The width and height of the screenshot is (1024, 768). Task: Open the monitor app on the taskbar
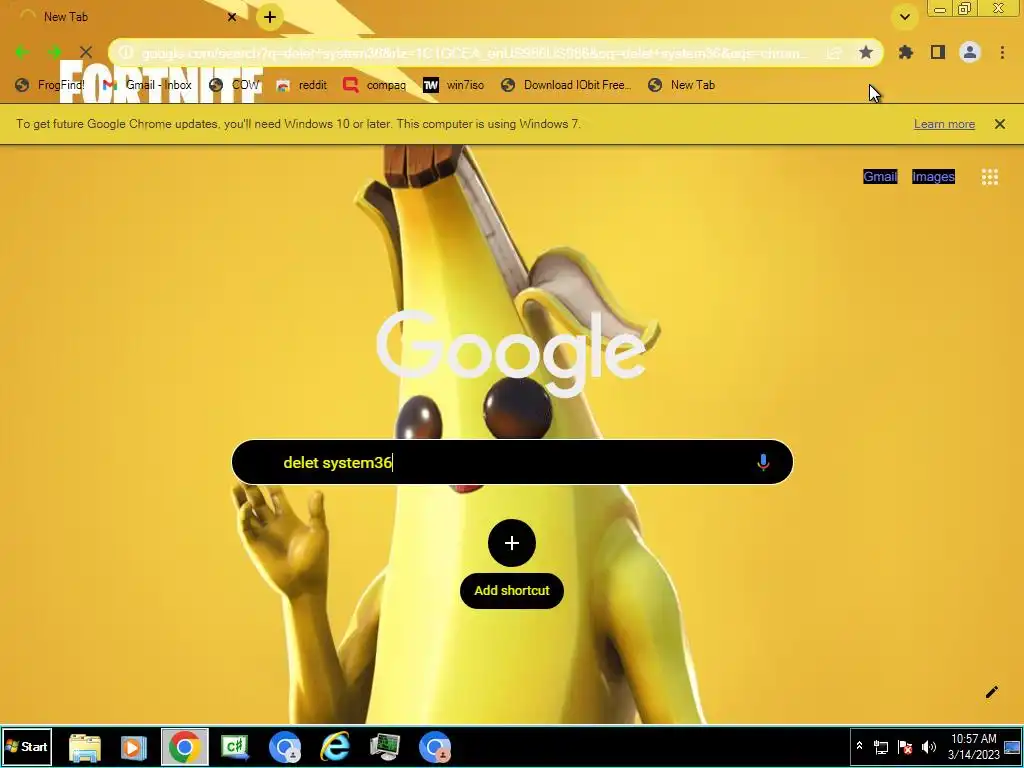[x=385, y=747]
